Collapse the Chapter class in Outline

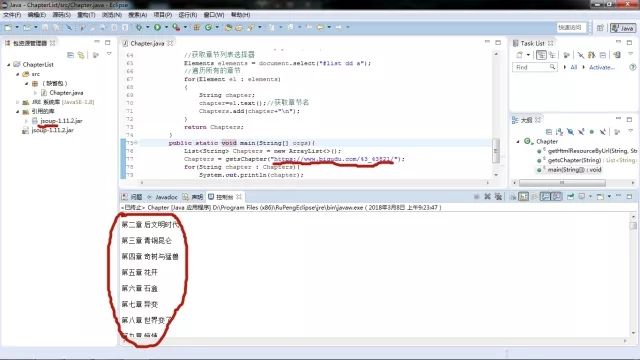(x=518, y=141)
